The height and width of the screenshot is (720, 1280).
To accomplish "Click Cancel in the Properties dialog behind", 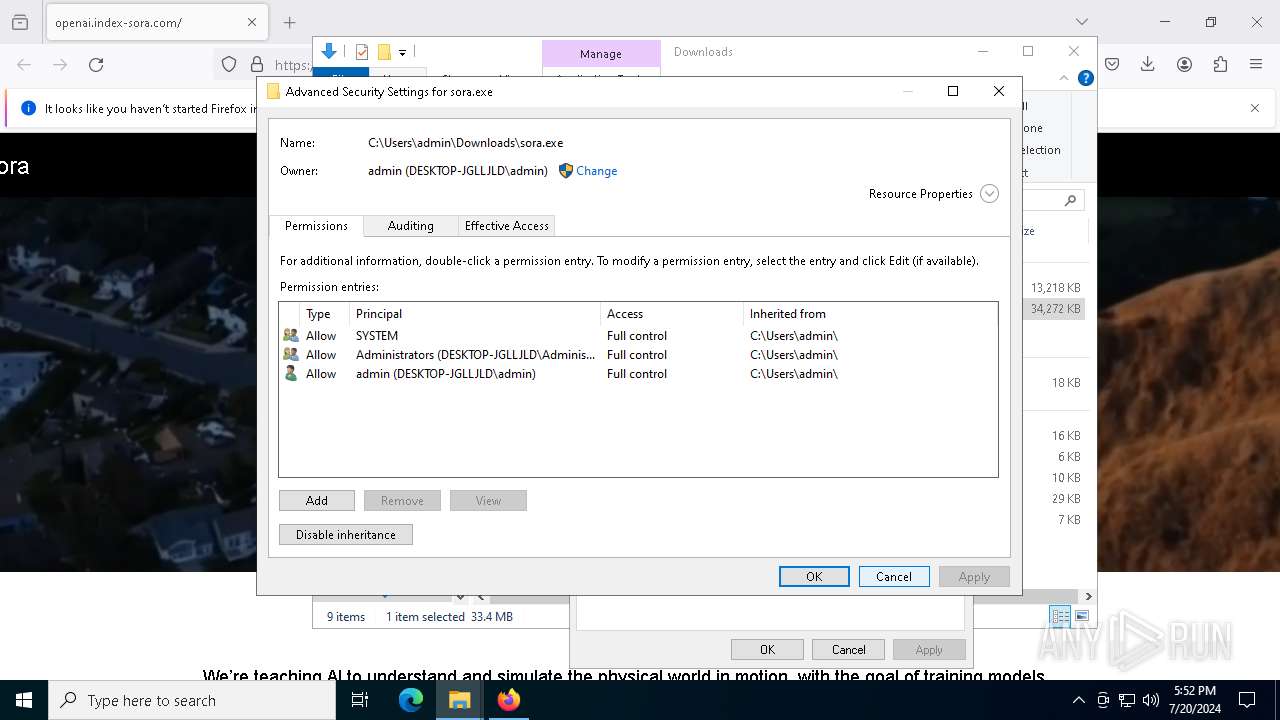I will pos(848,650).
